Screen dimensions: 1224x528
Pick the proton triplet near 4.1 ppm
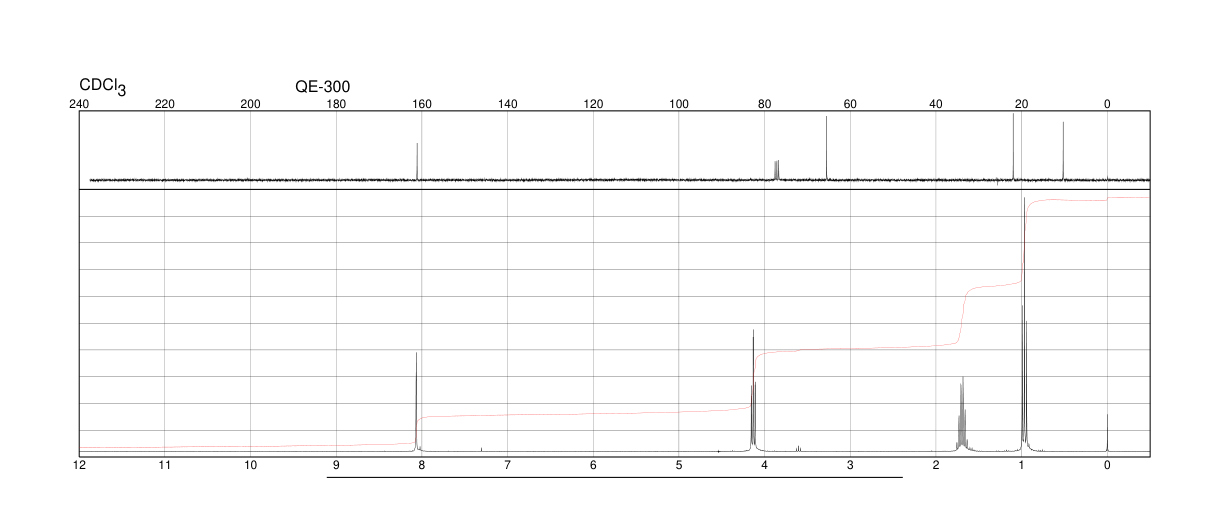753,390
